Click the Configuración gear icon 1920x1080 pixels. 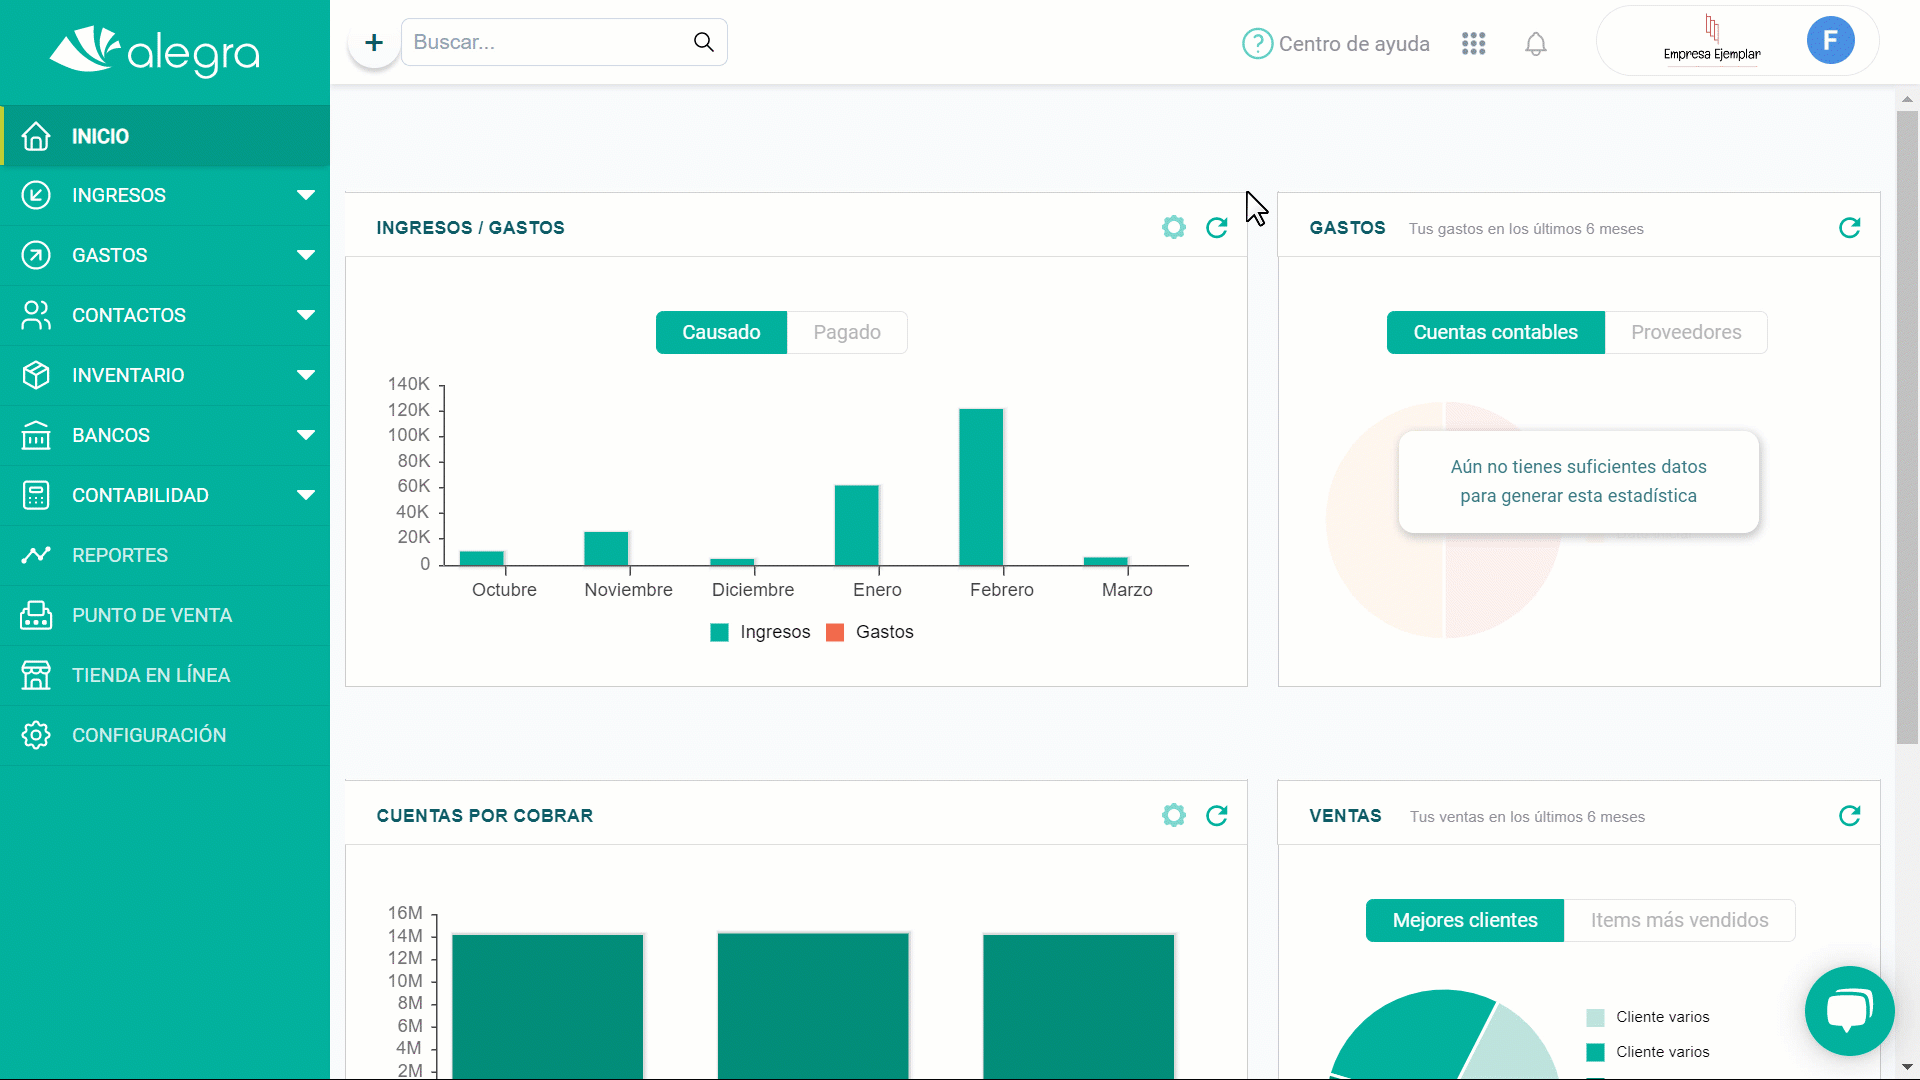click(x=36, y=735)
